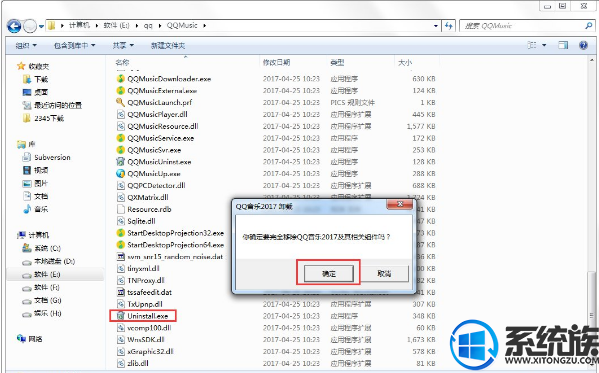Select QQMusicUninst.exe file icon
The width and height of the screenshot is (599, 373).
point(121,162)
